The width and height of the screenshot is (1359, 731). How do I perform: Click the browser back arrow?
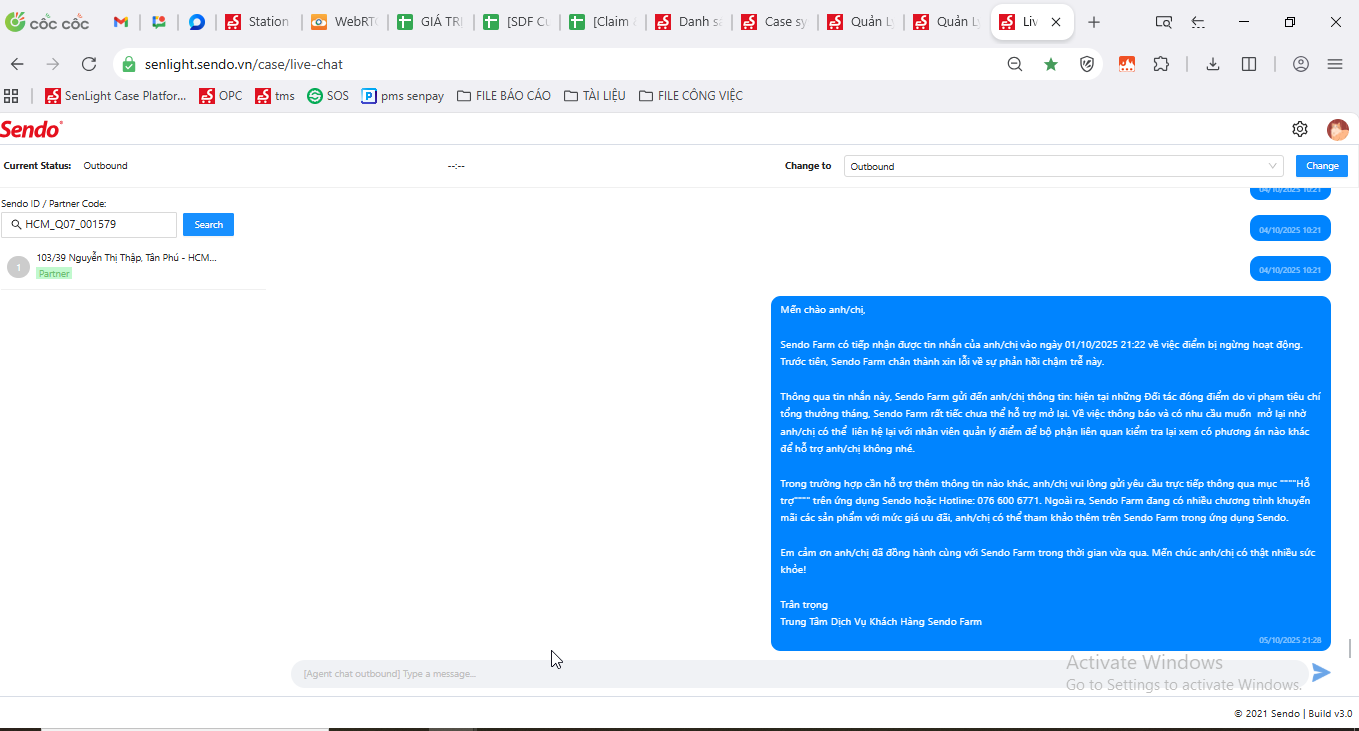17,64
